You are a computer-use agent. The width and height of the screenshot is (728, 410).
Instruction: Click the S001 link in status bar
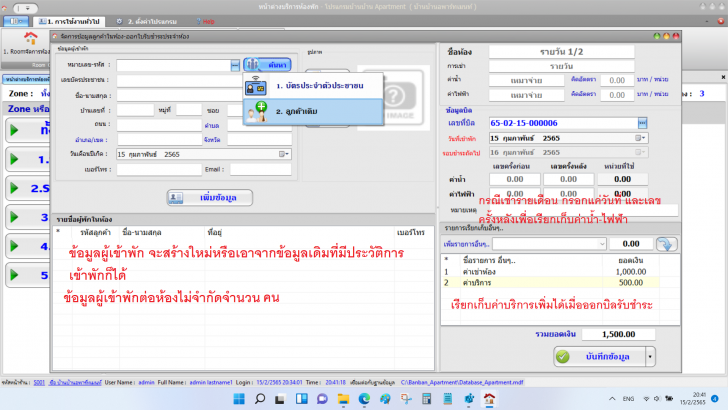(39, 383)
